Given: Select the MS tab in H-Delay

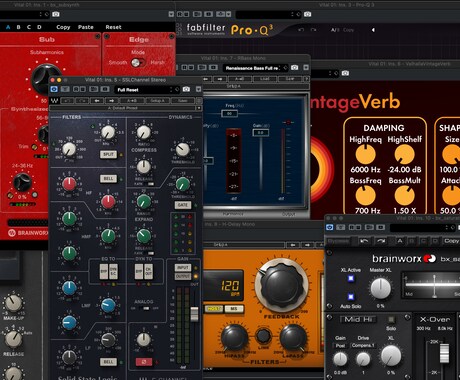Looking at the screenshot, I should (x=234, y=309).
